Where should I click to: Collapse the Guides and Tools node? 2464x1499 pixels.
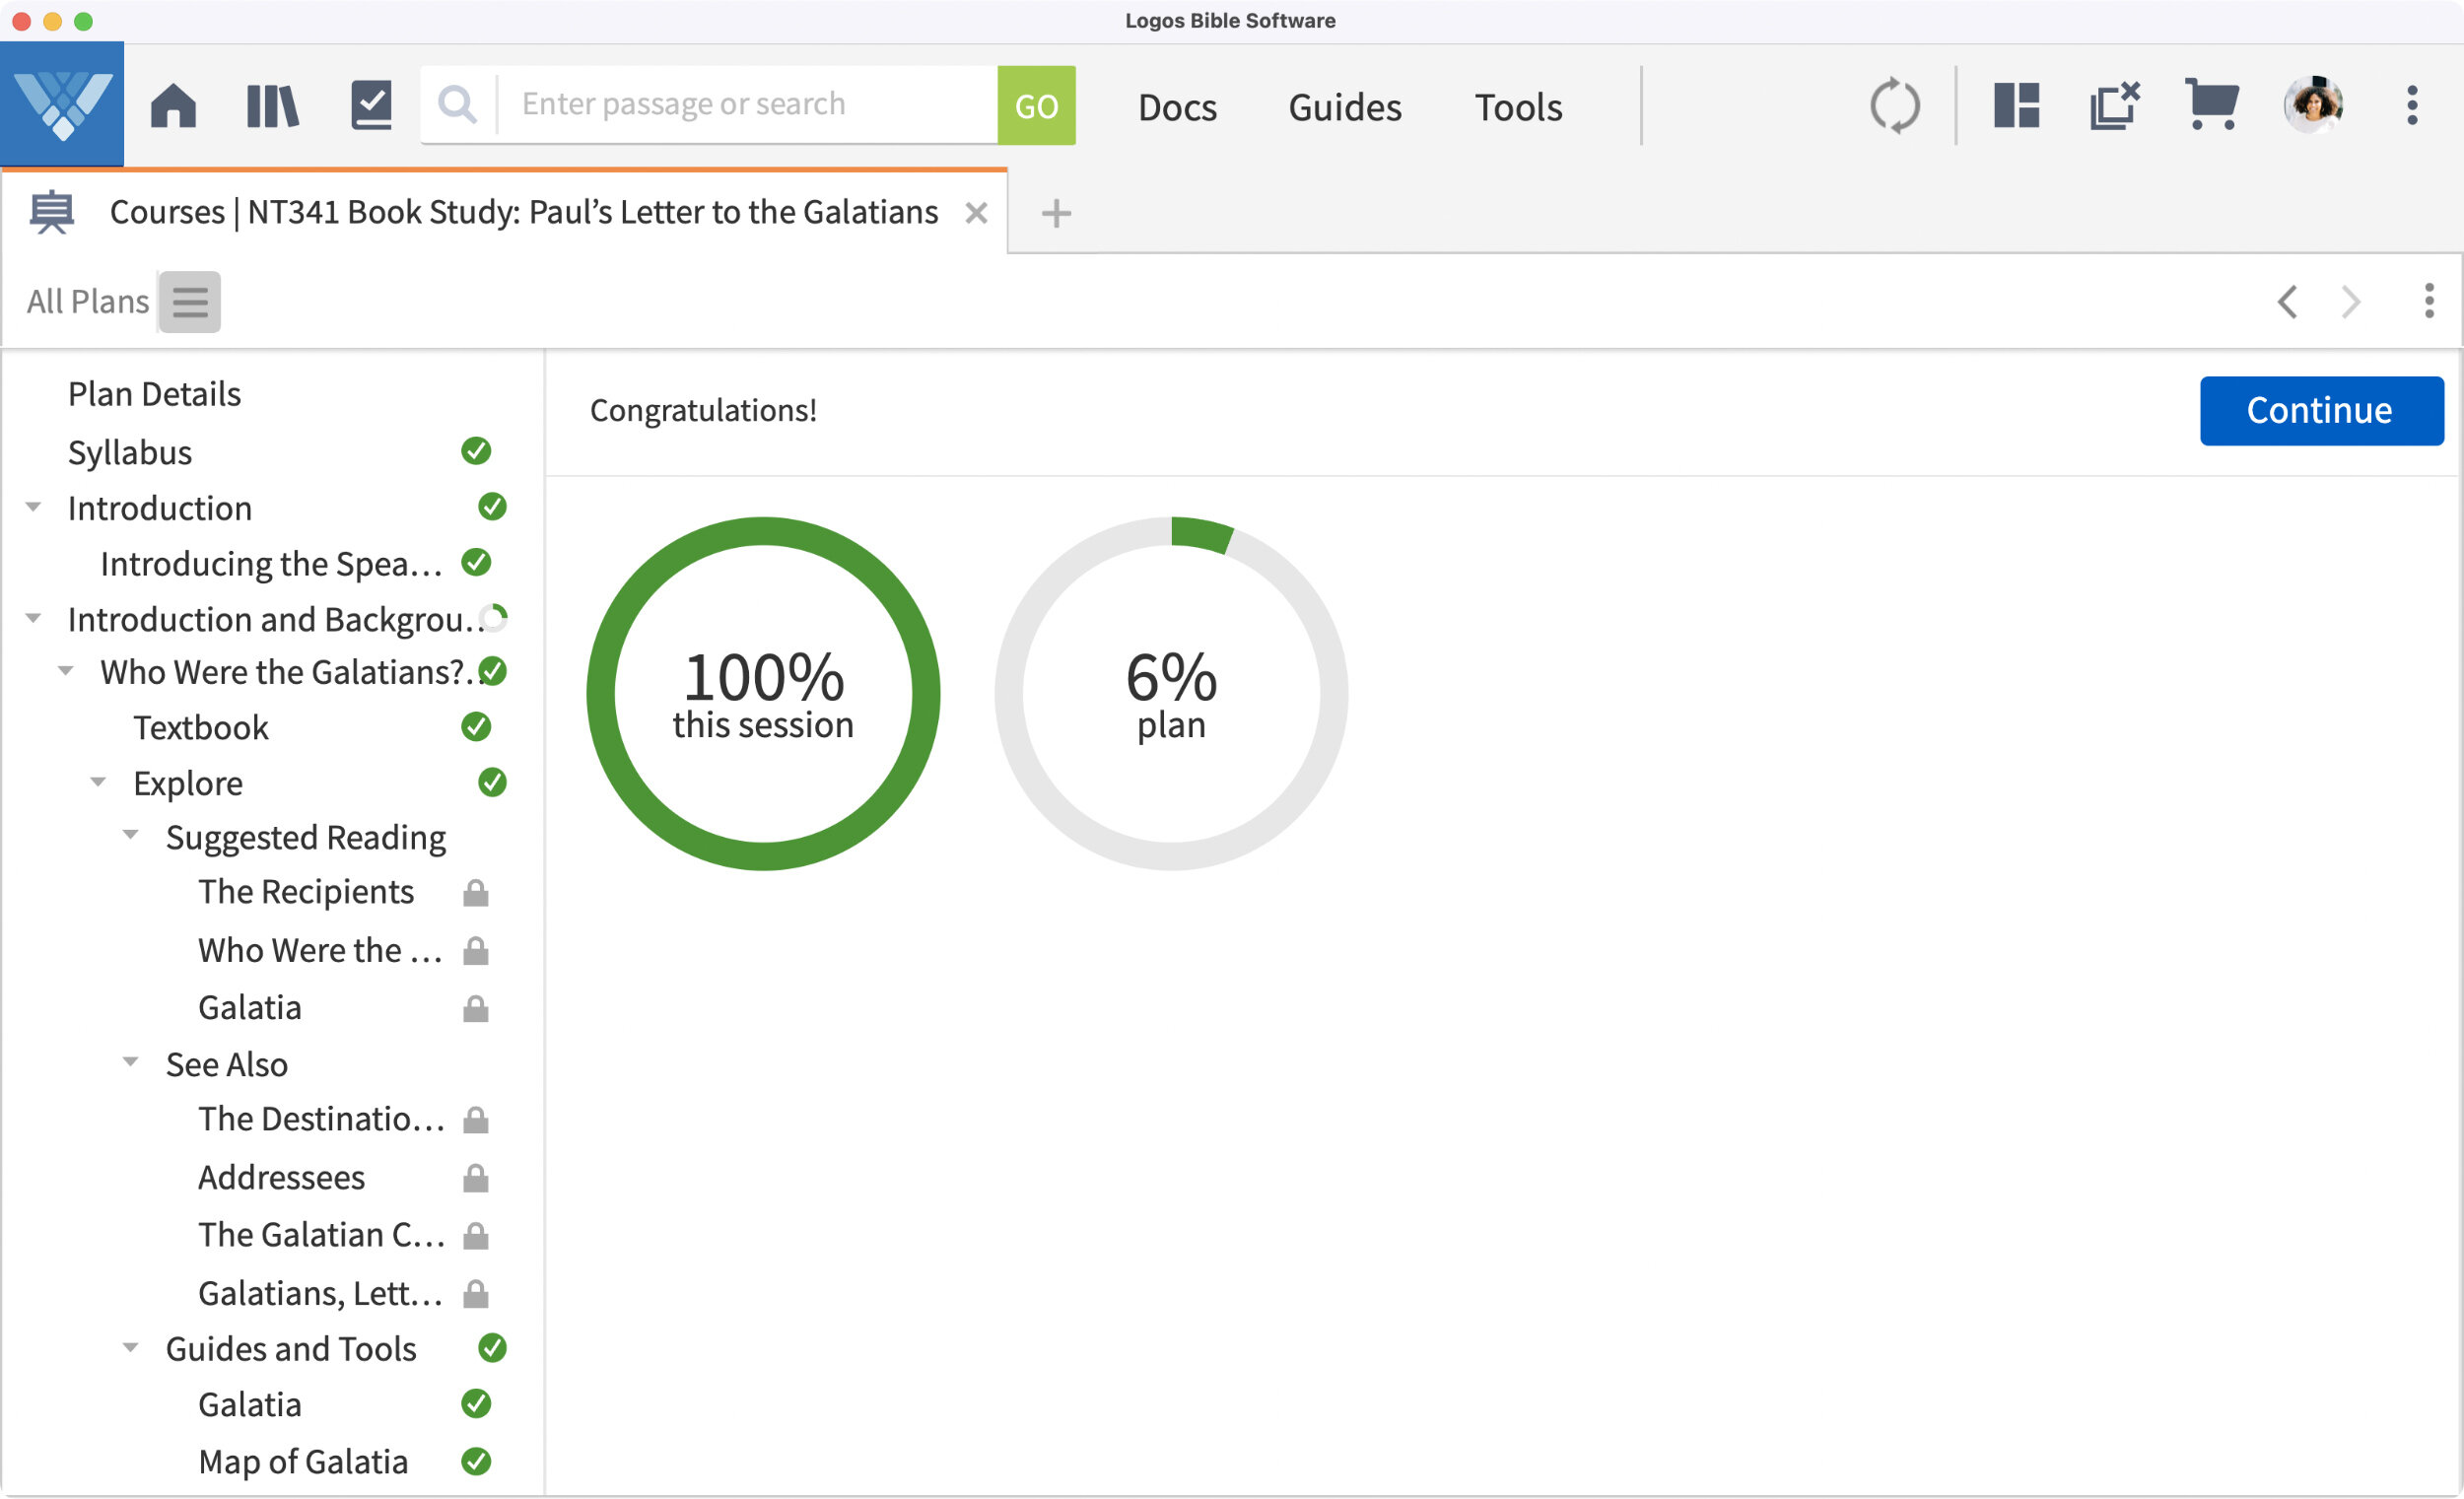[x=130, y=1348]
